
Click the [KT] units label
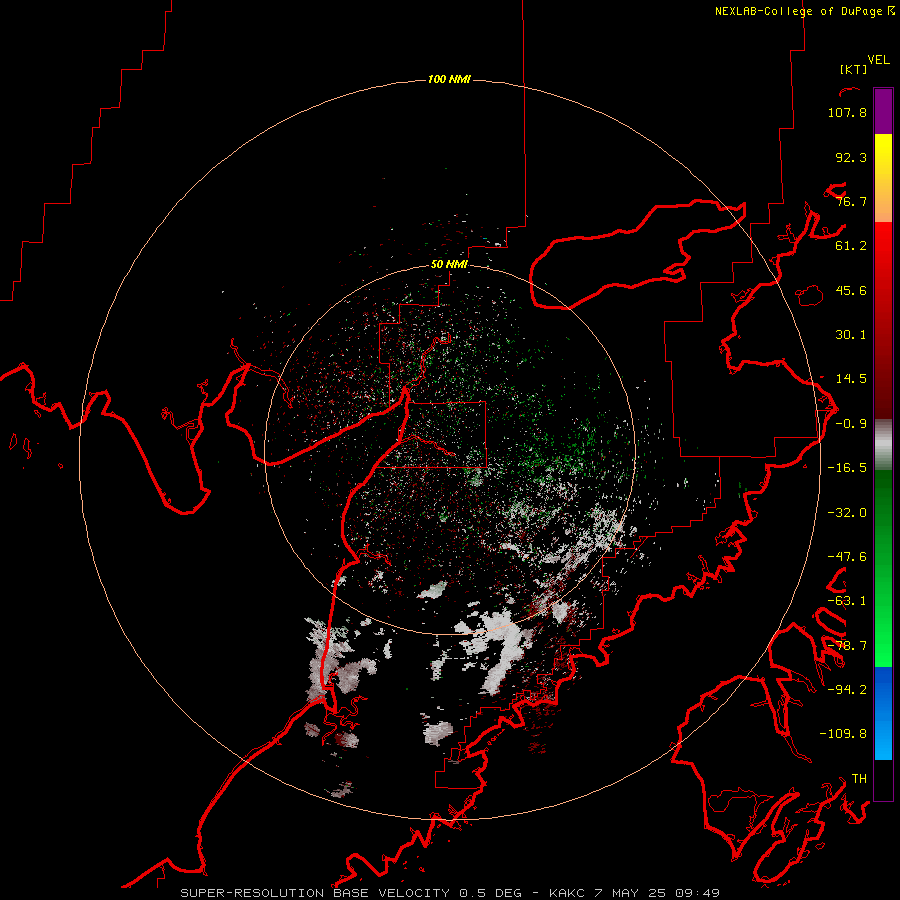coord(853,69)
